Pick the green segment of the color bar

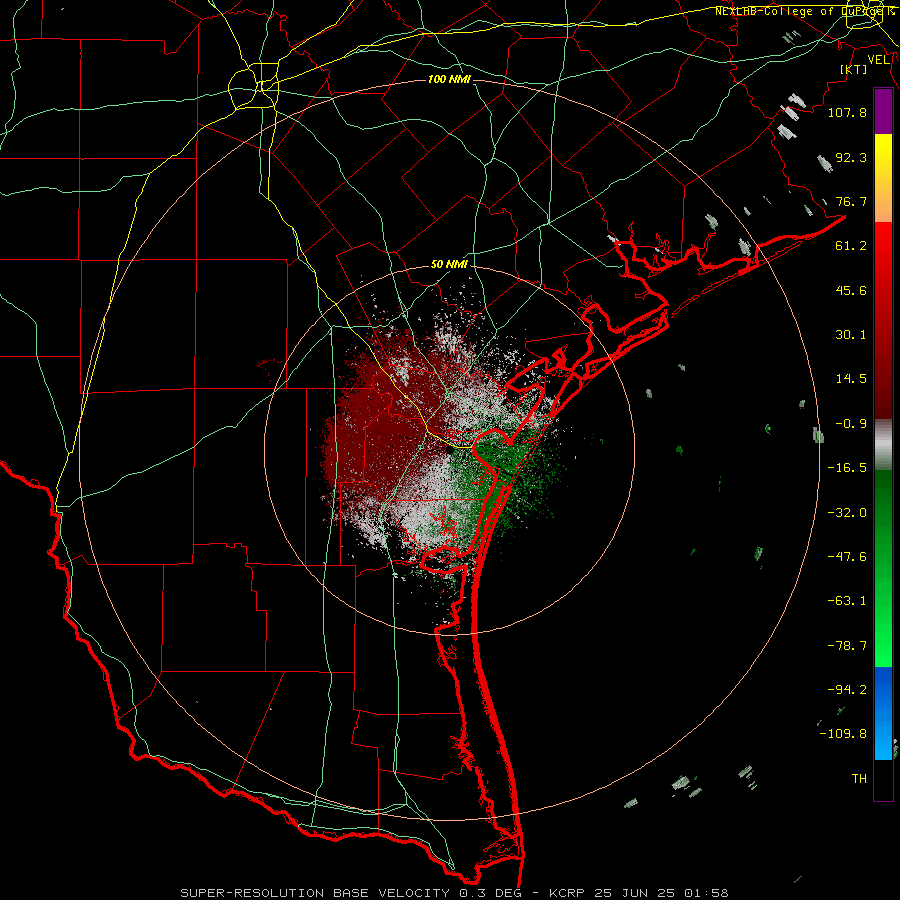[x=883, y=568]
